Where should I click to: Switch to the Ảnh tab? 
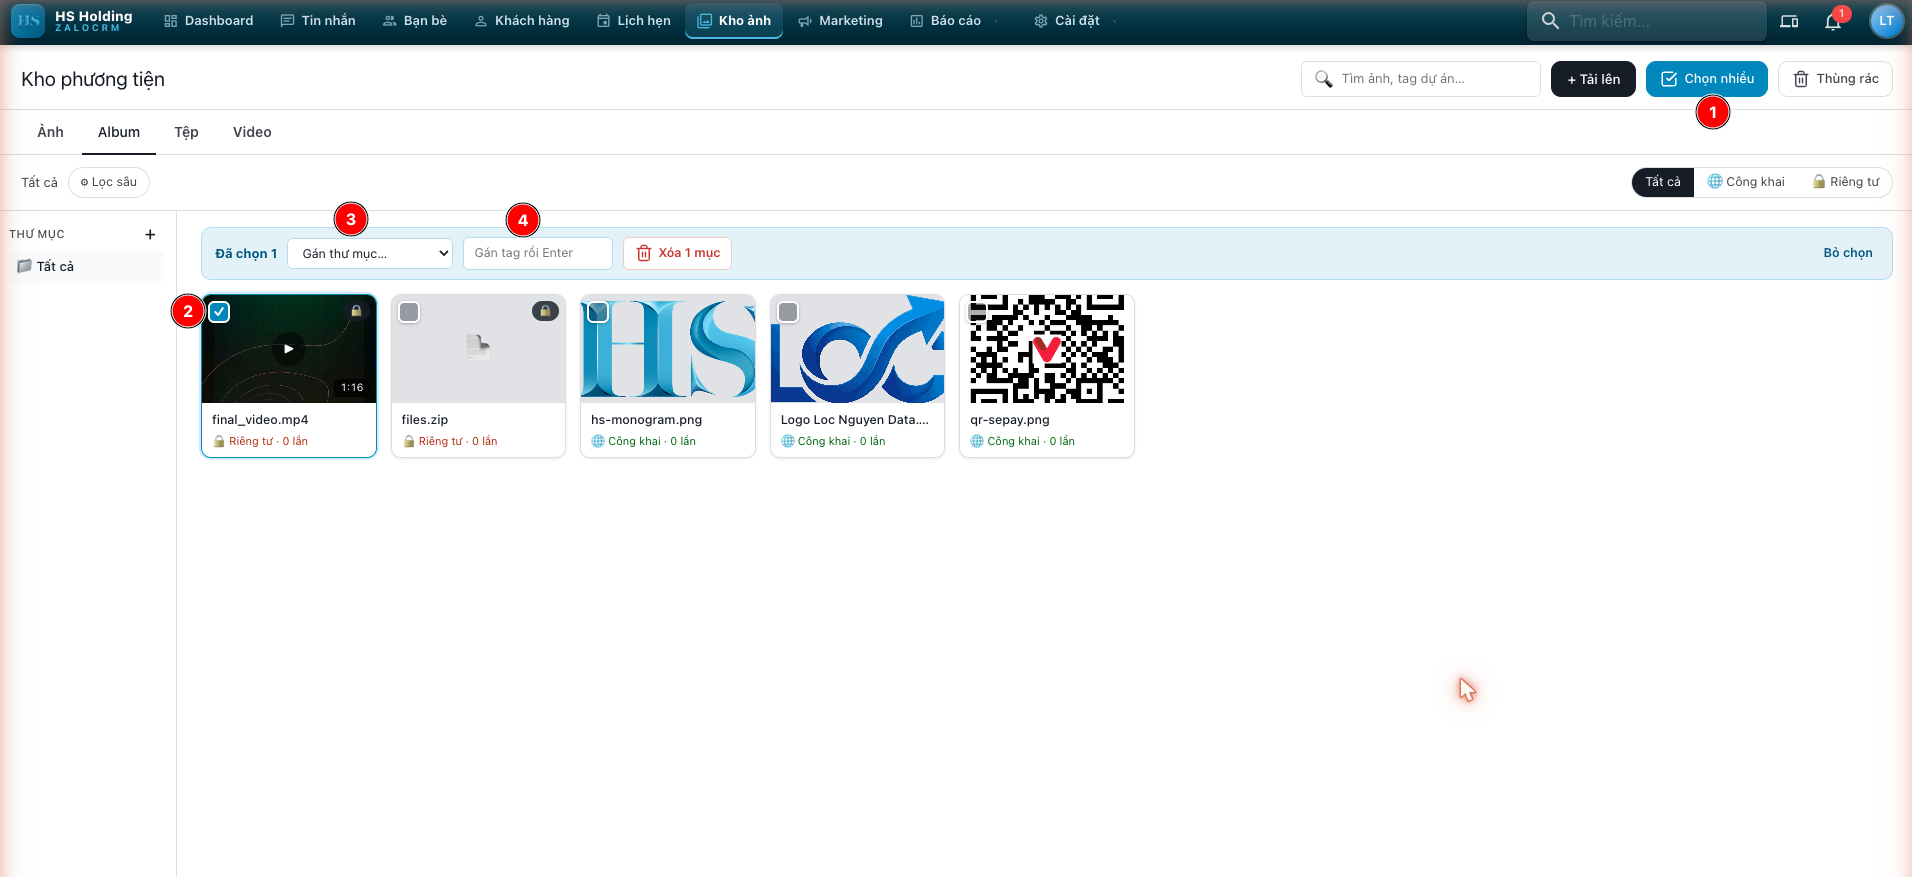(x=50, y=132)
